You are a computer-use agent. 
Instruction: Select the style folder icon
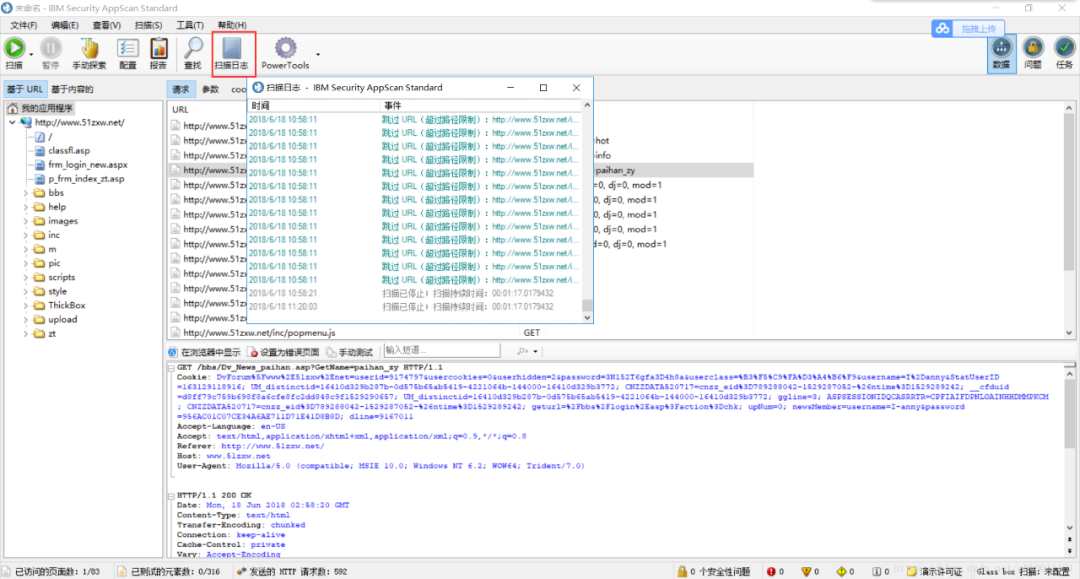point(39,291)
